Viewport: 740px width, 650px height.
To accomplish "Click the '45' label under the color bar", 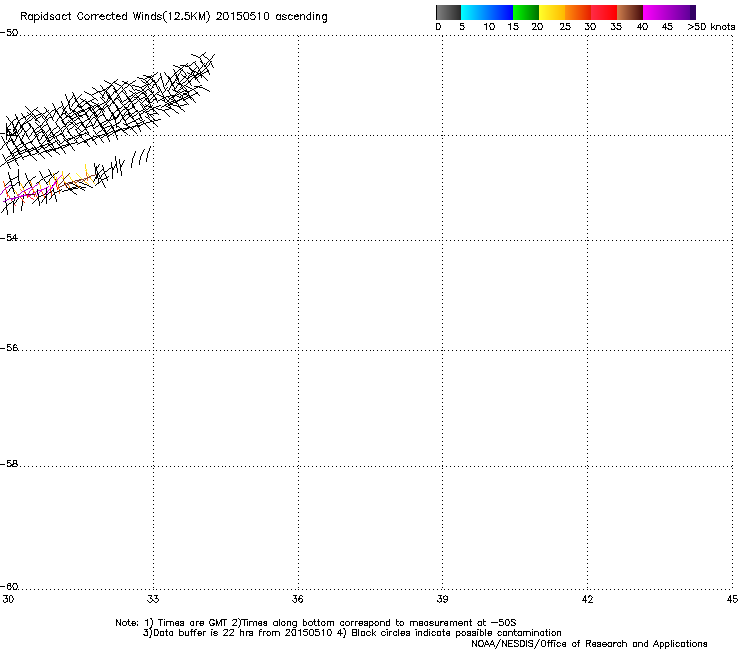I will (x=667, y=27).
